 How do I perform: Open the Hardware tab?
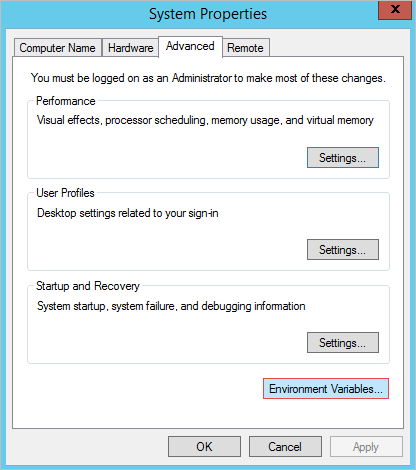click(x=130, y=48)
